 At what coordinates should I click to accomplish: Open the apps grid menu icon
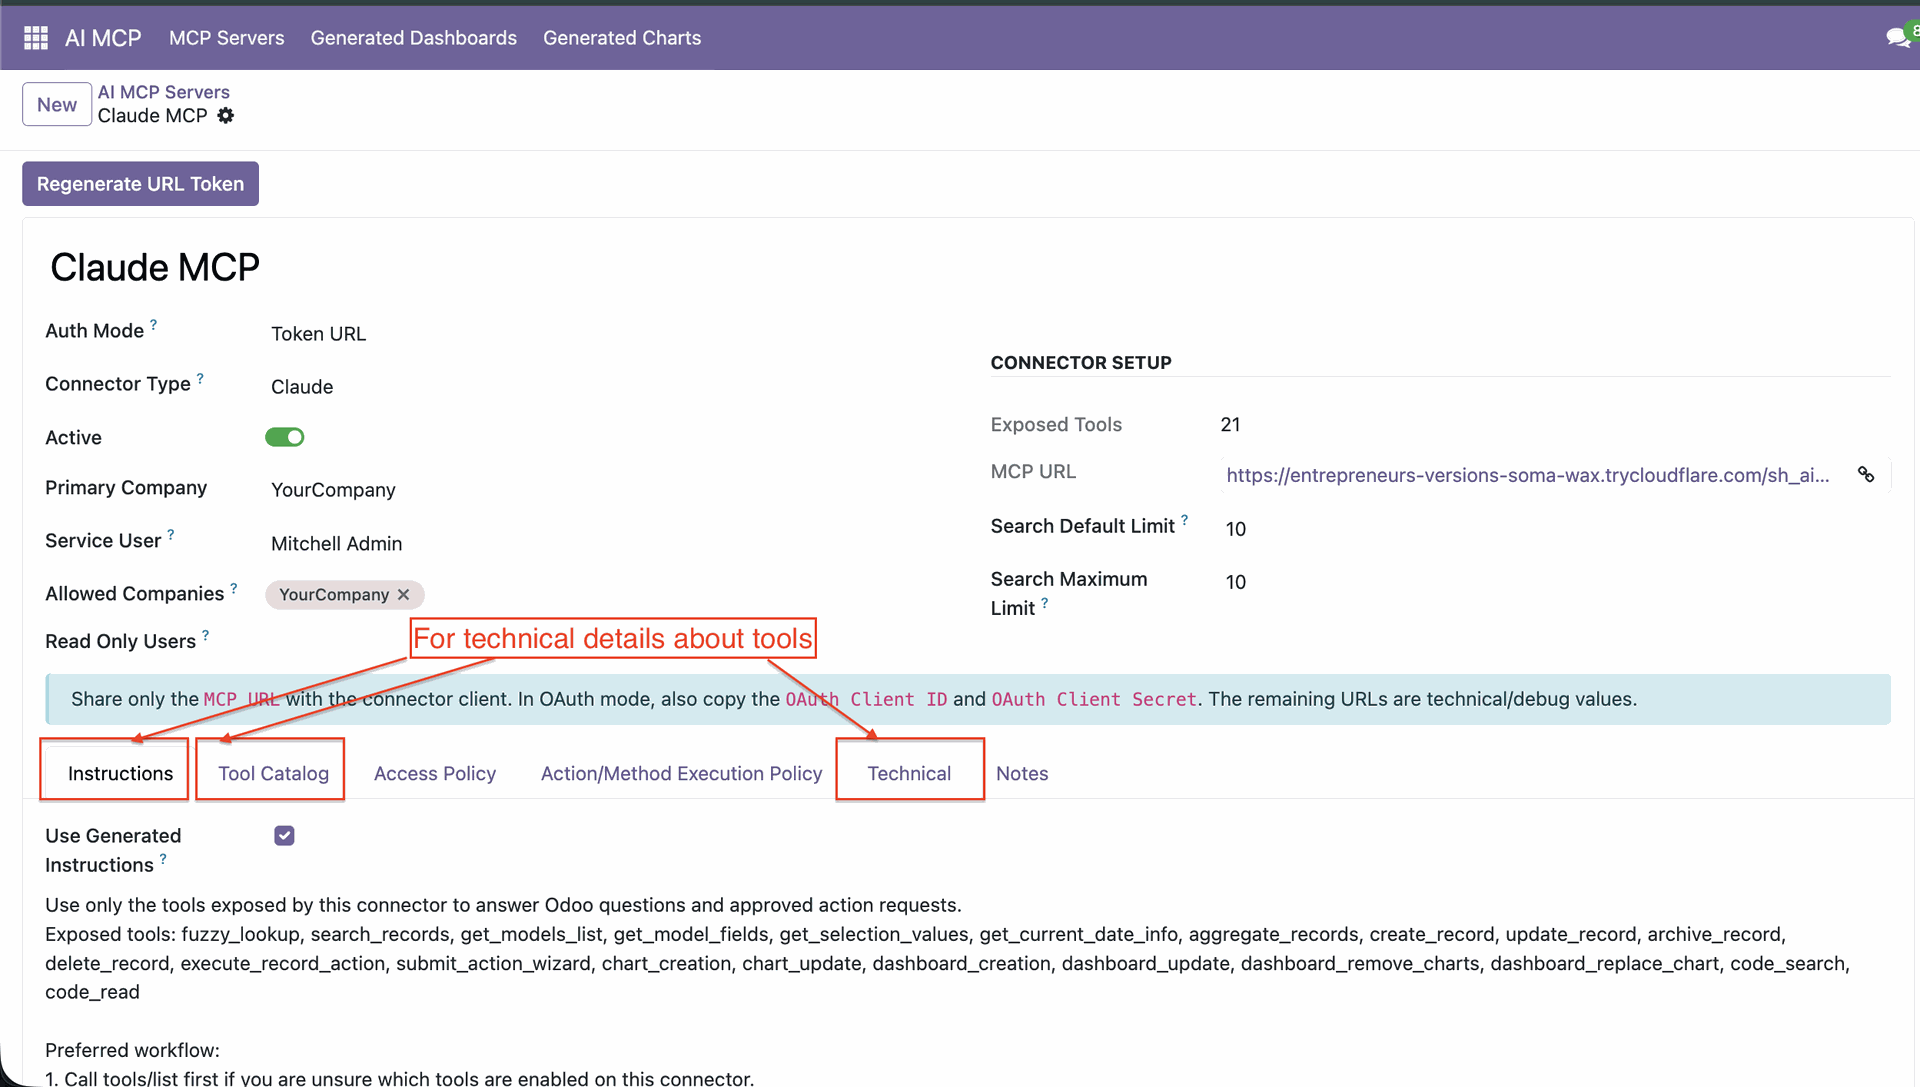click(36, 38)
